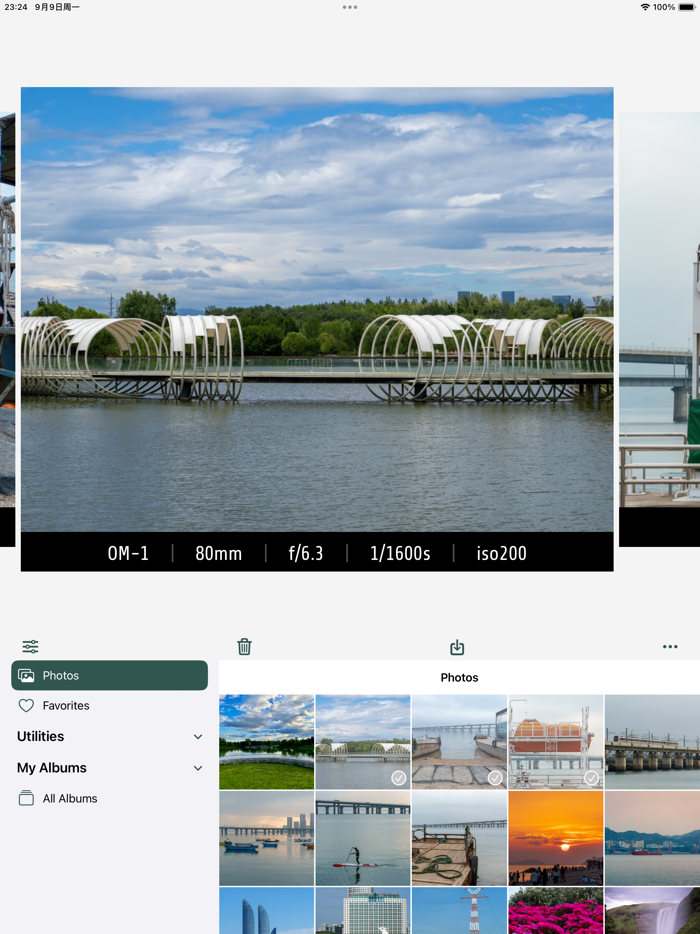Select the red ship and mountains thumbnail
The width and height of the screenshot is (700, 934).
point(652,839)
